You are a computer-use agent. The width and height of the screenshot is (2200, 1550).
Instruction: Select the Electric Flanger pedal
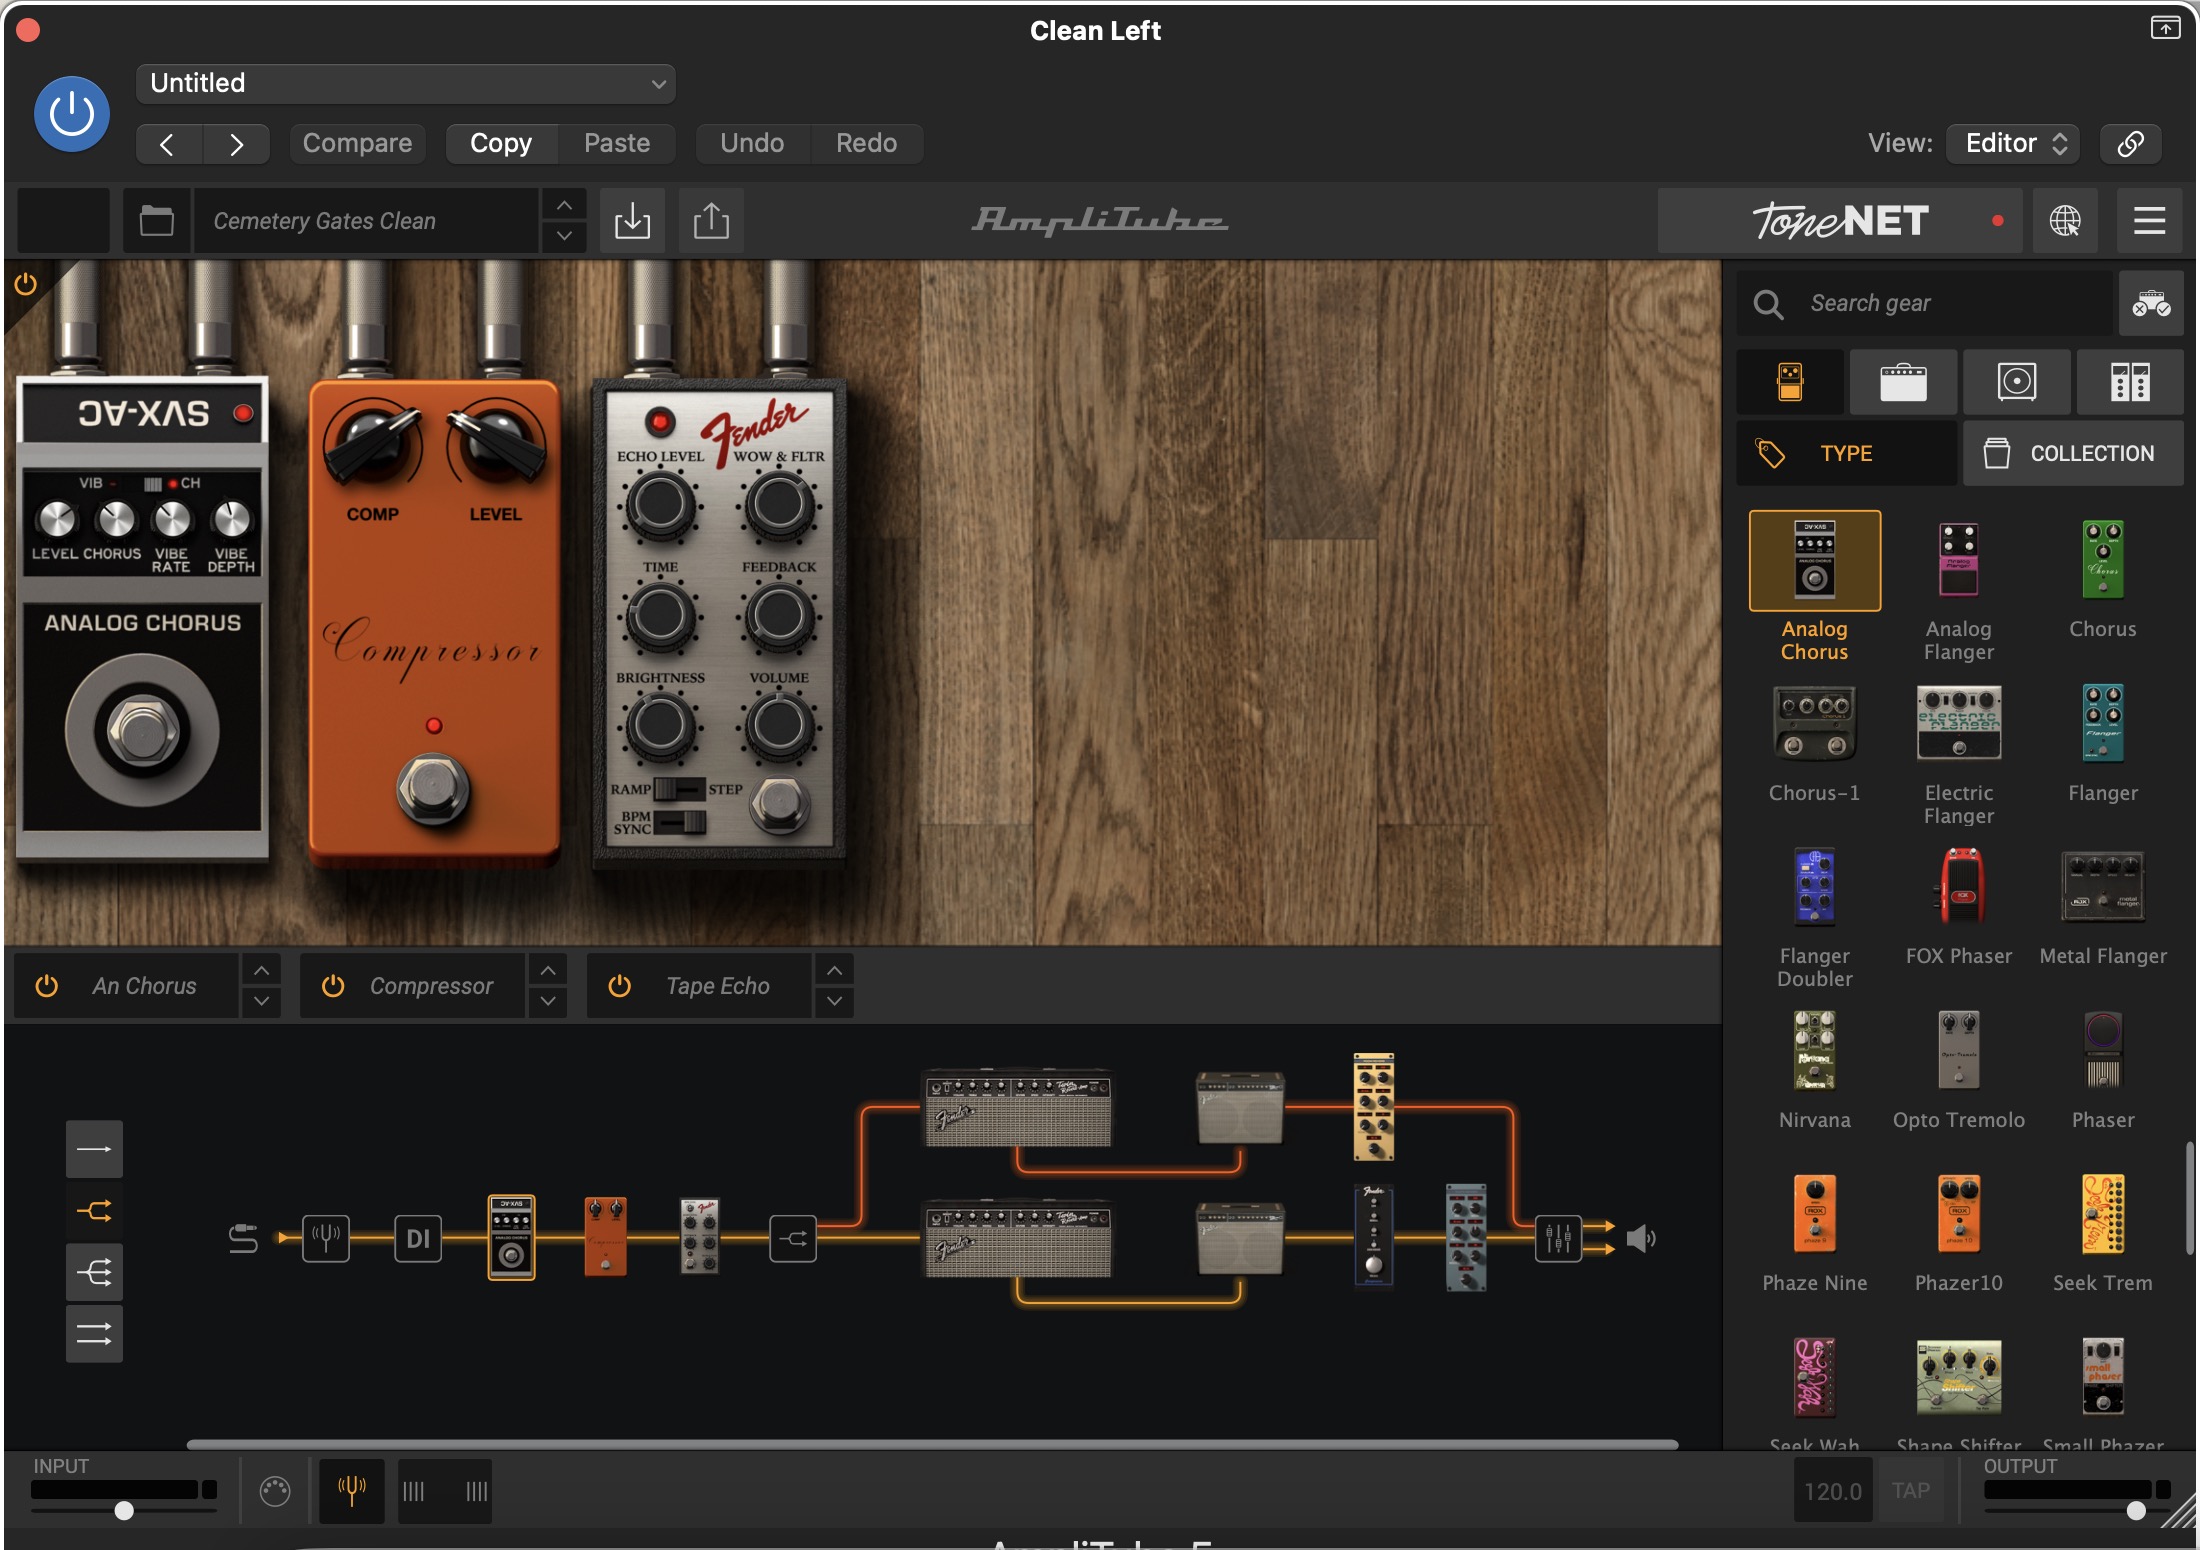pos(1958,724)
